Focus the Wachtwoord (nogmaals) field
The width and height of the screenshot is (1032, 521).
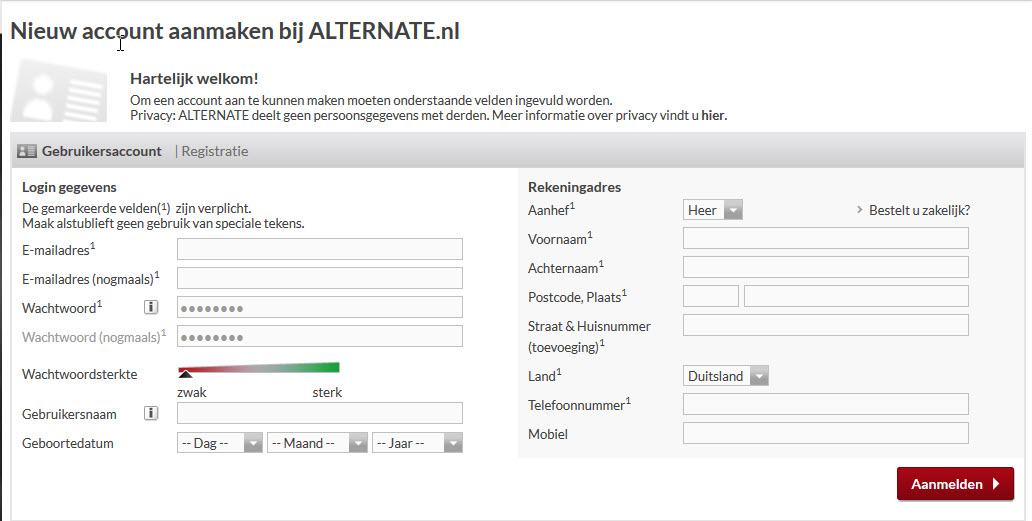(x=320, y=336)
